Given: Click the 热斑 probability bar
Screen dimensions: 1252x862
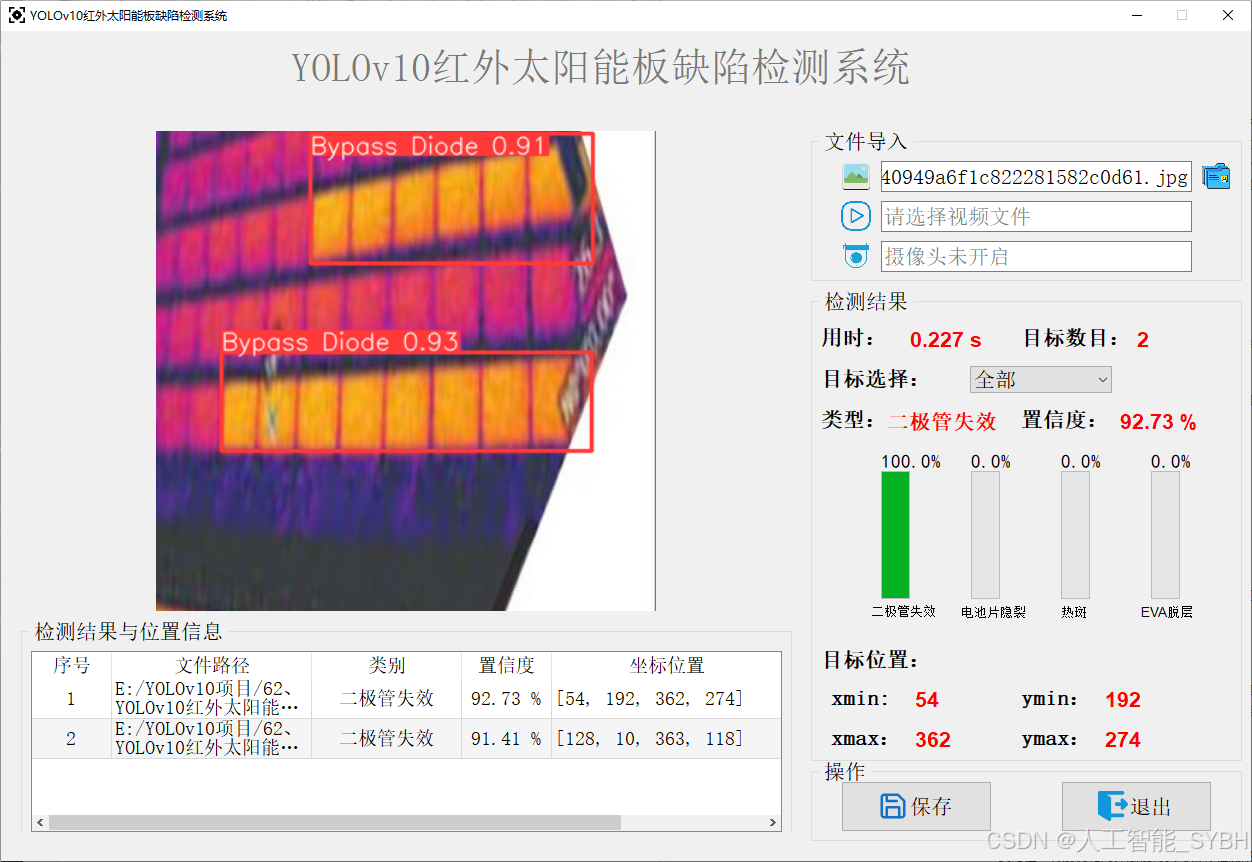Looking at the screenshot, I should [x=1075, y=535].
